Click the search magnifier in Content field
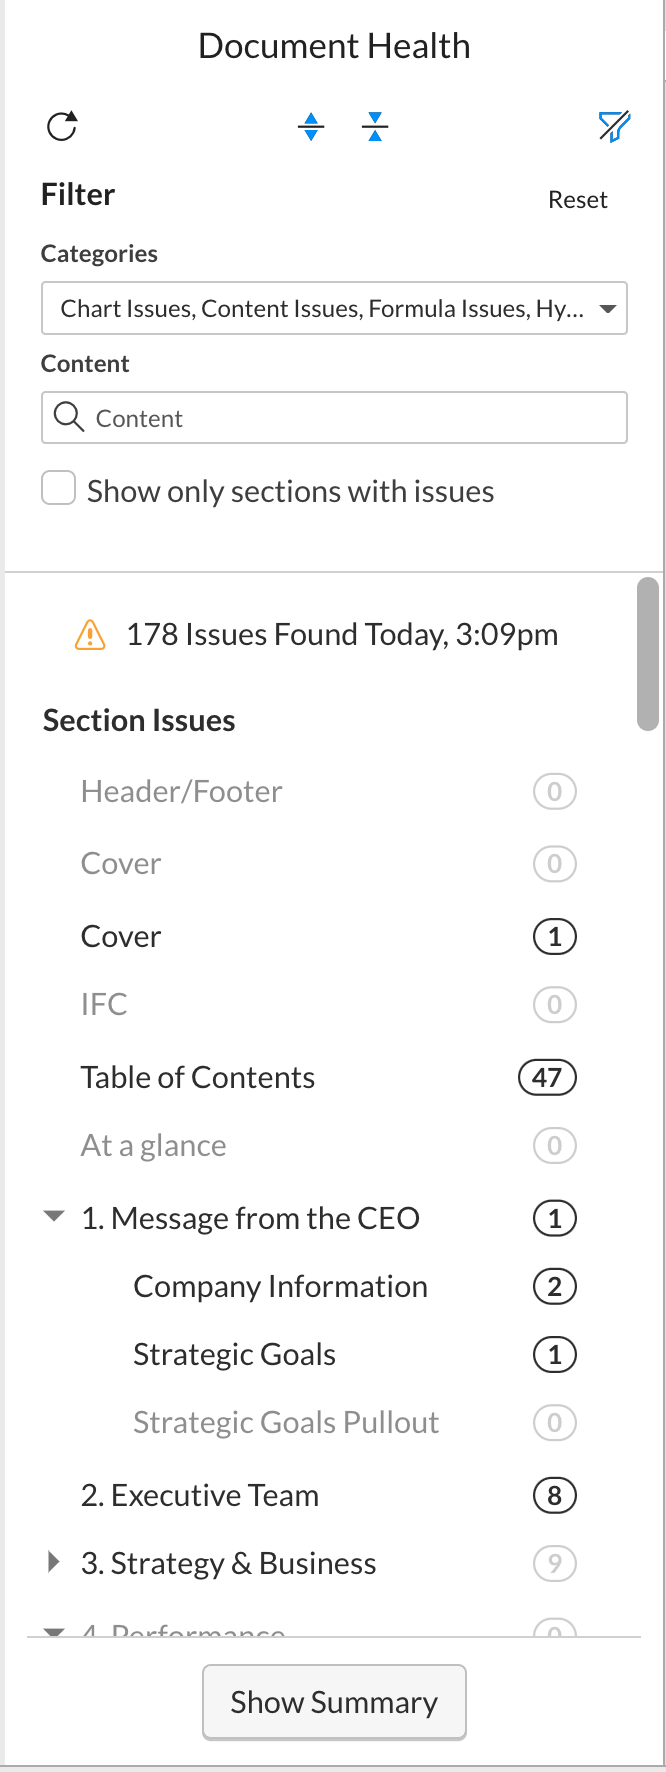This screenshot has height=1772, width=666. click(x=69, y=417)
